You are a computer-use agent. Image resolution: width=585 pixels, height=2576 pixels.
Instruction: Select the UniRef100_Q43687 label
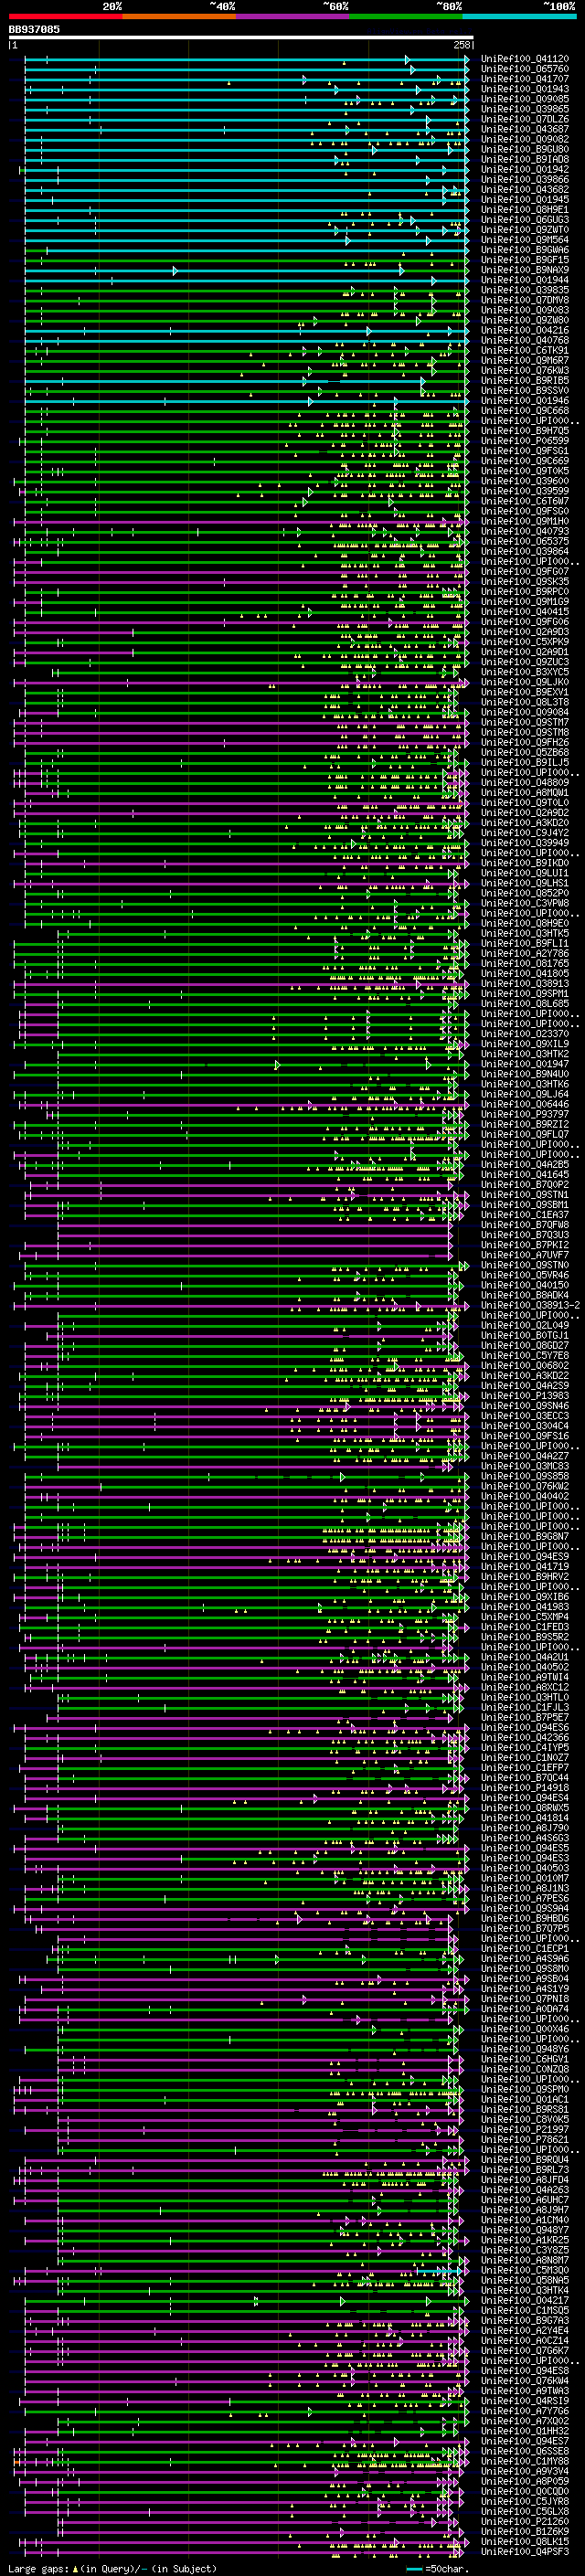tap(525, 129)
